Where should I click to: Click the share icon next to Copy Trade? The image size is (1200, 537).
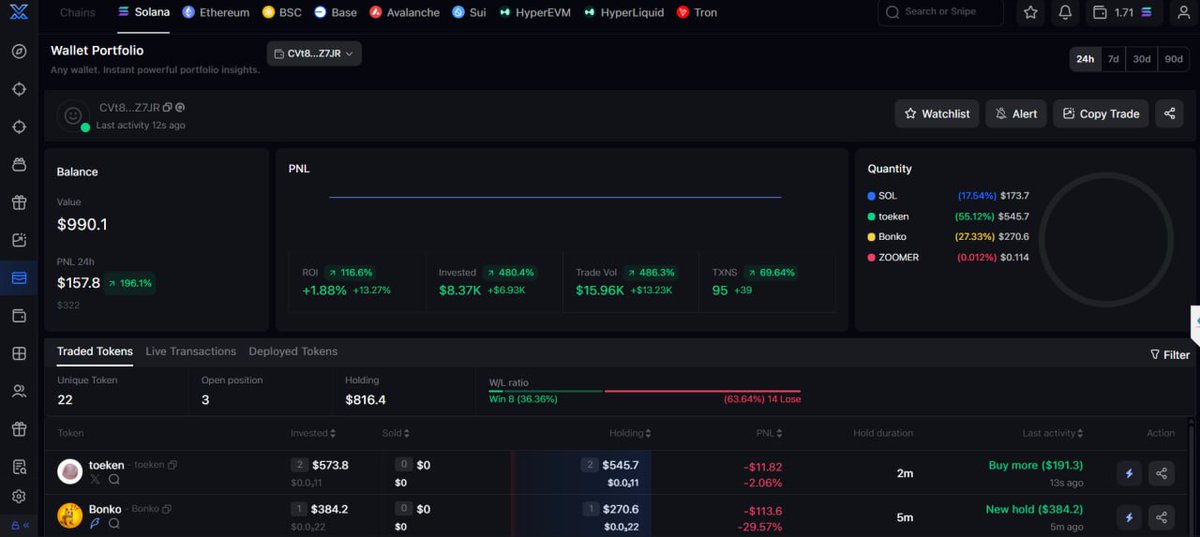(1169, 114)
